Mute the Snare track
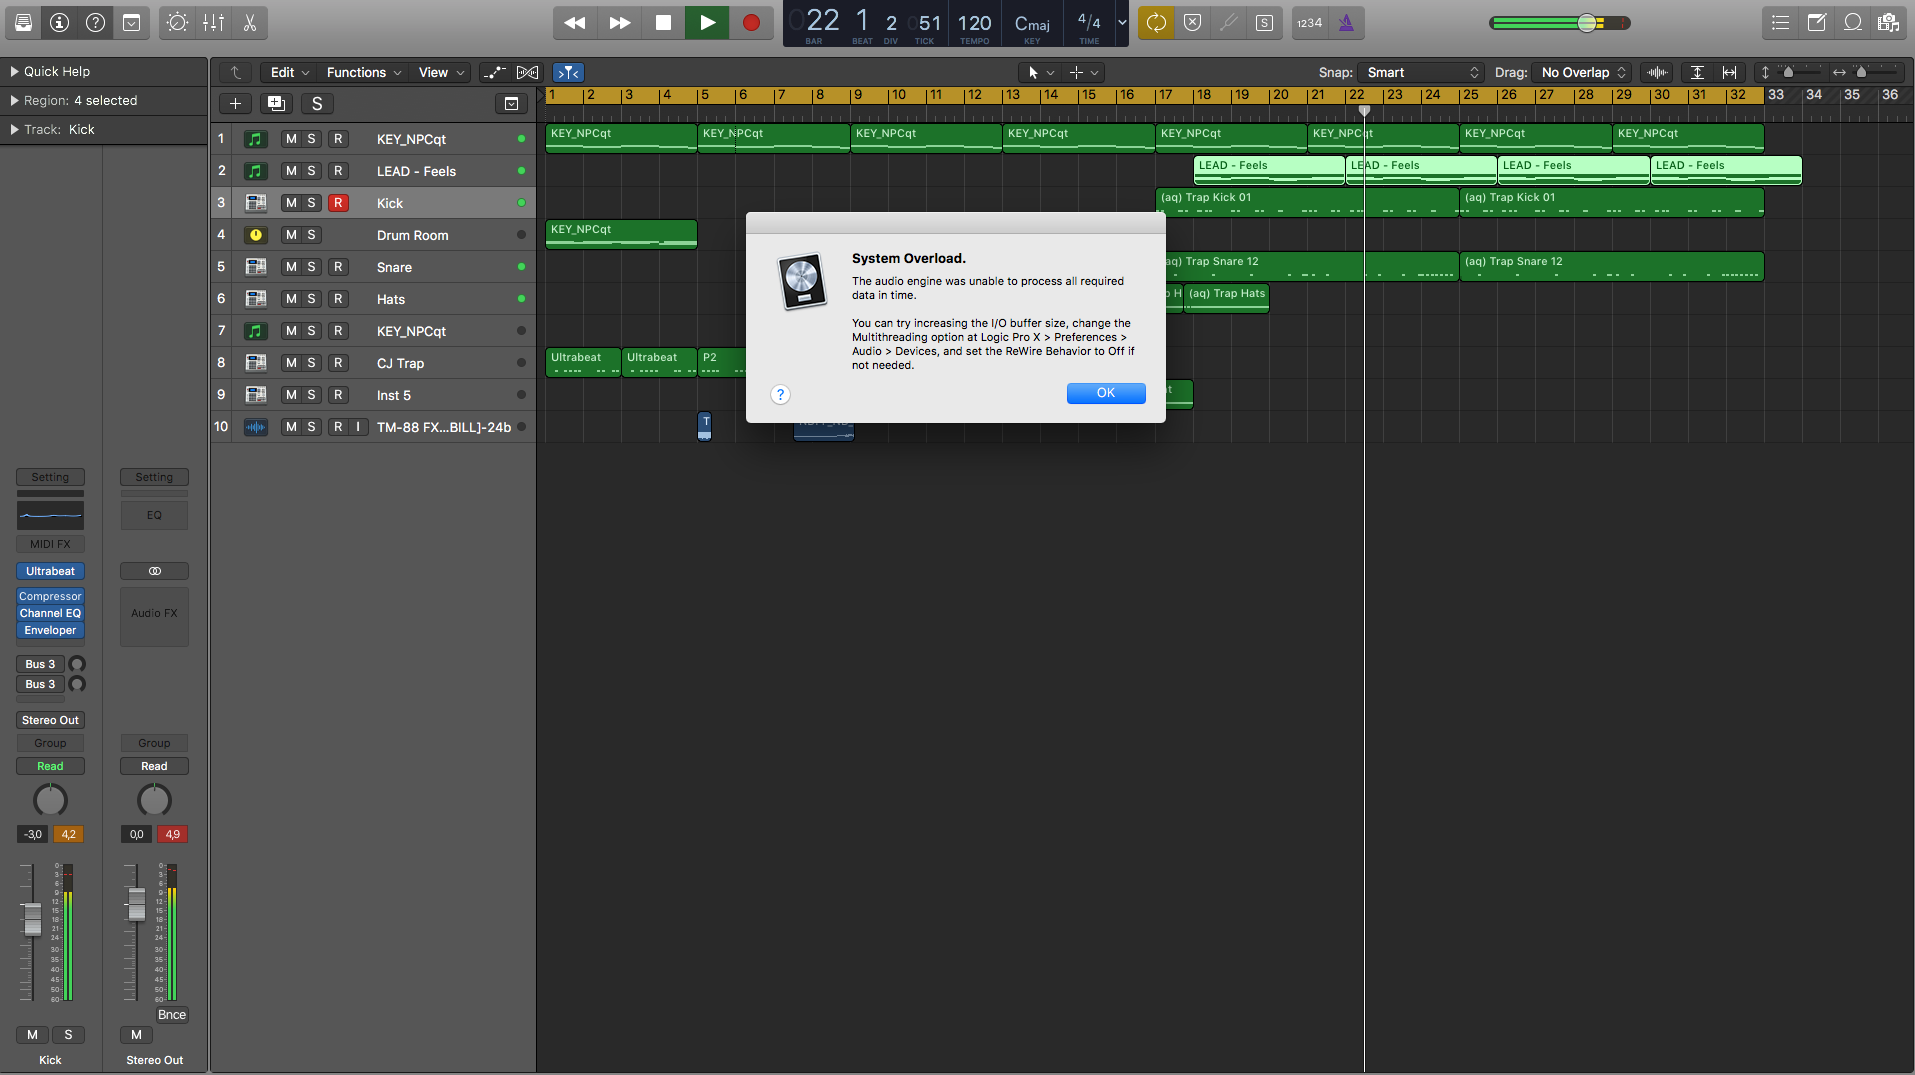Screen dimensions: 1915x1075 291,267
